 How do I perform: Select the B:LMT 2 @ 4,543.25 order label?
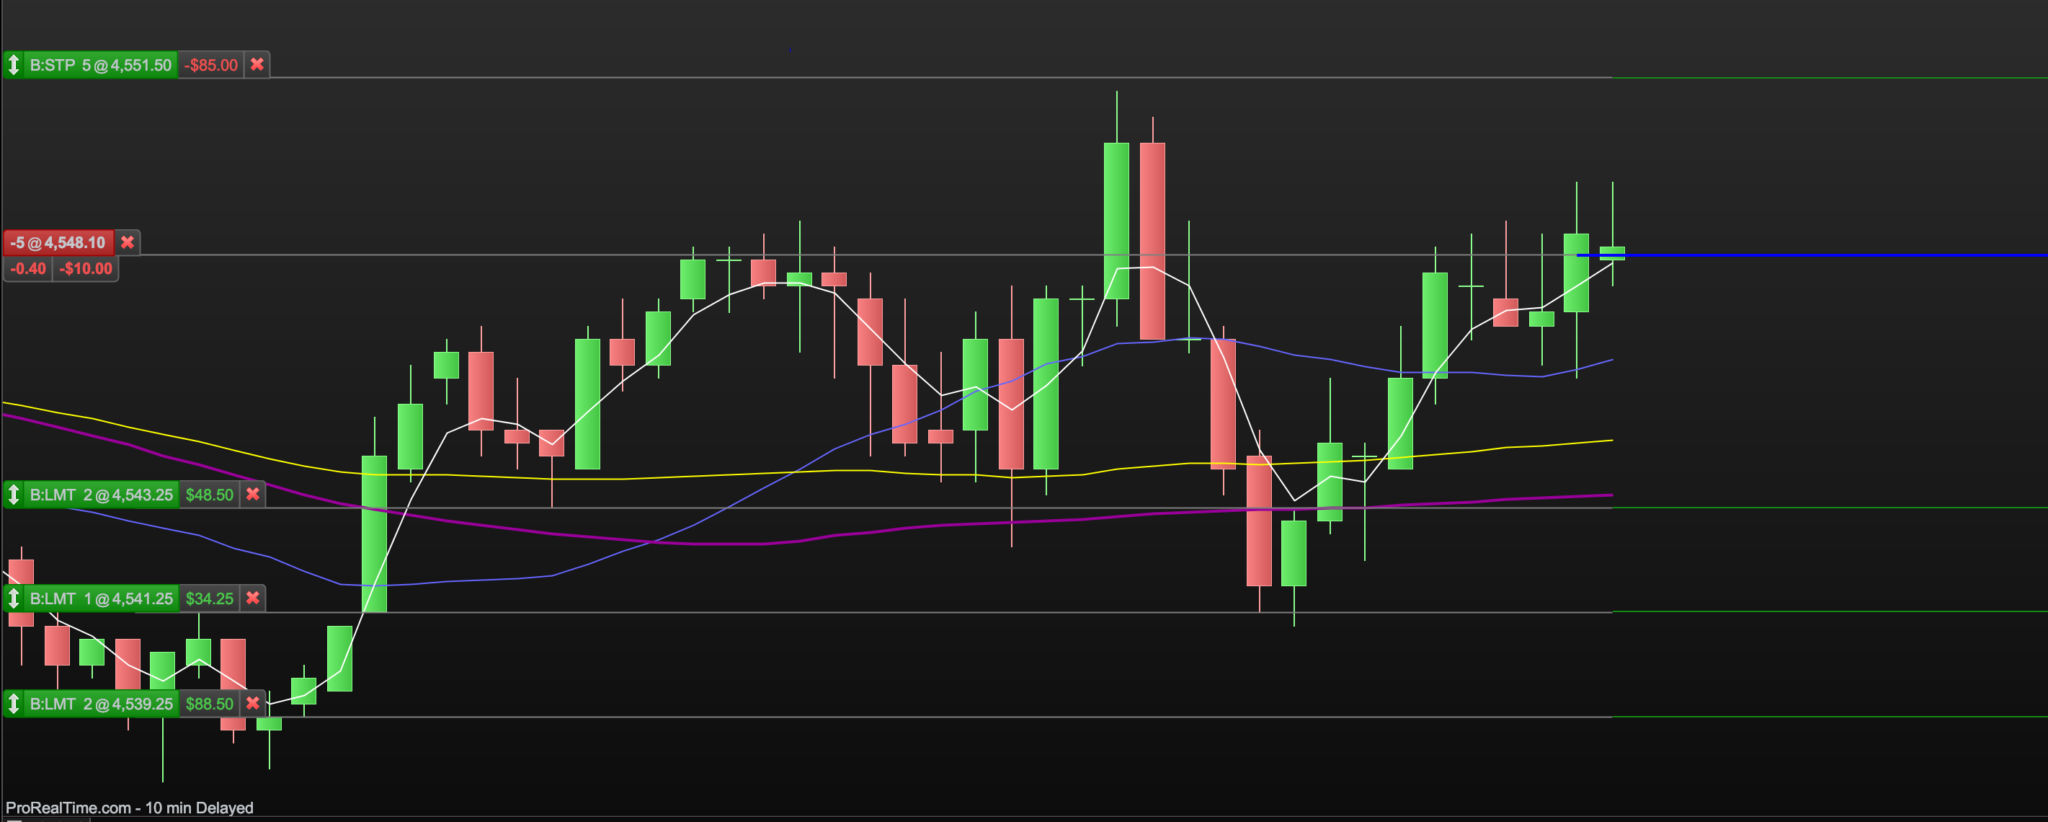101,494
